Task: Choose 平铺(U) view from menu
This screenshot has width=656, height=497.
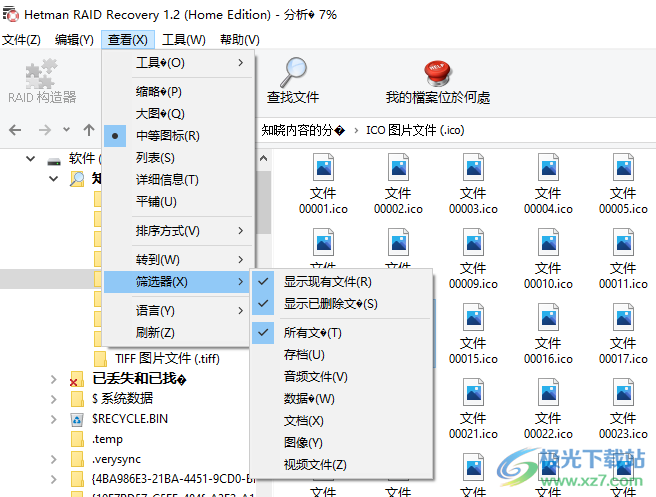Action: point(178,202)
